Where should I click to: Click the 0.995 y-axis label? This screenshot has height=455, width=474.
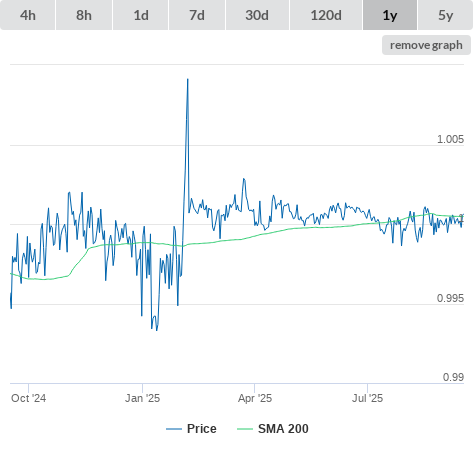pyautogui.click(x=450, y=298)
